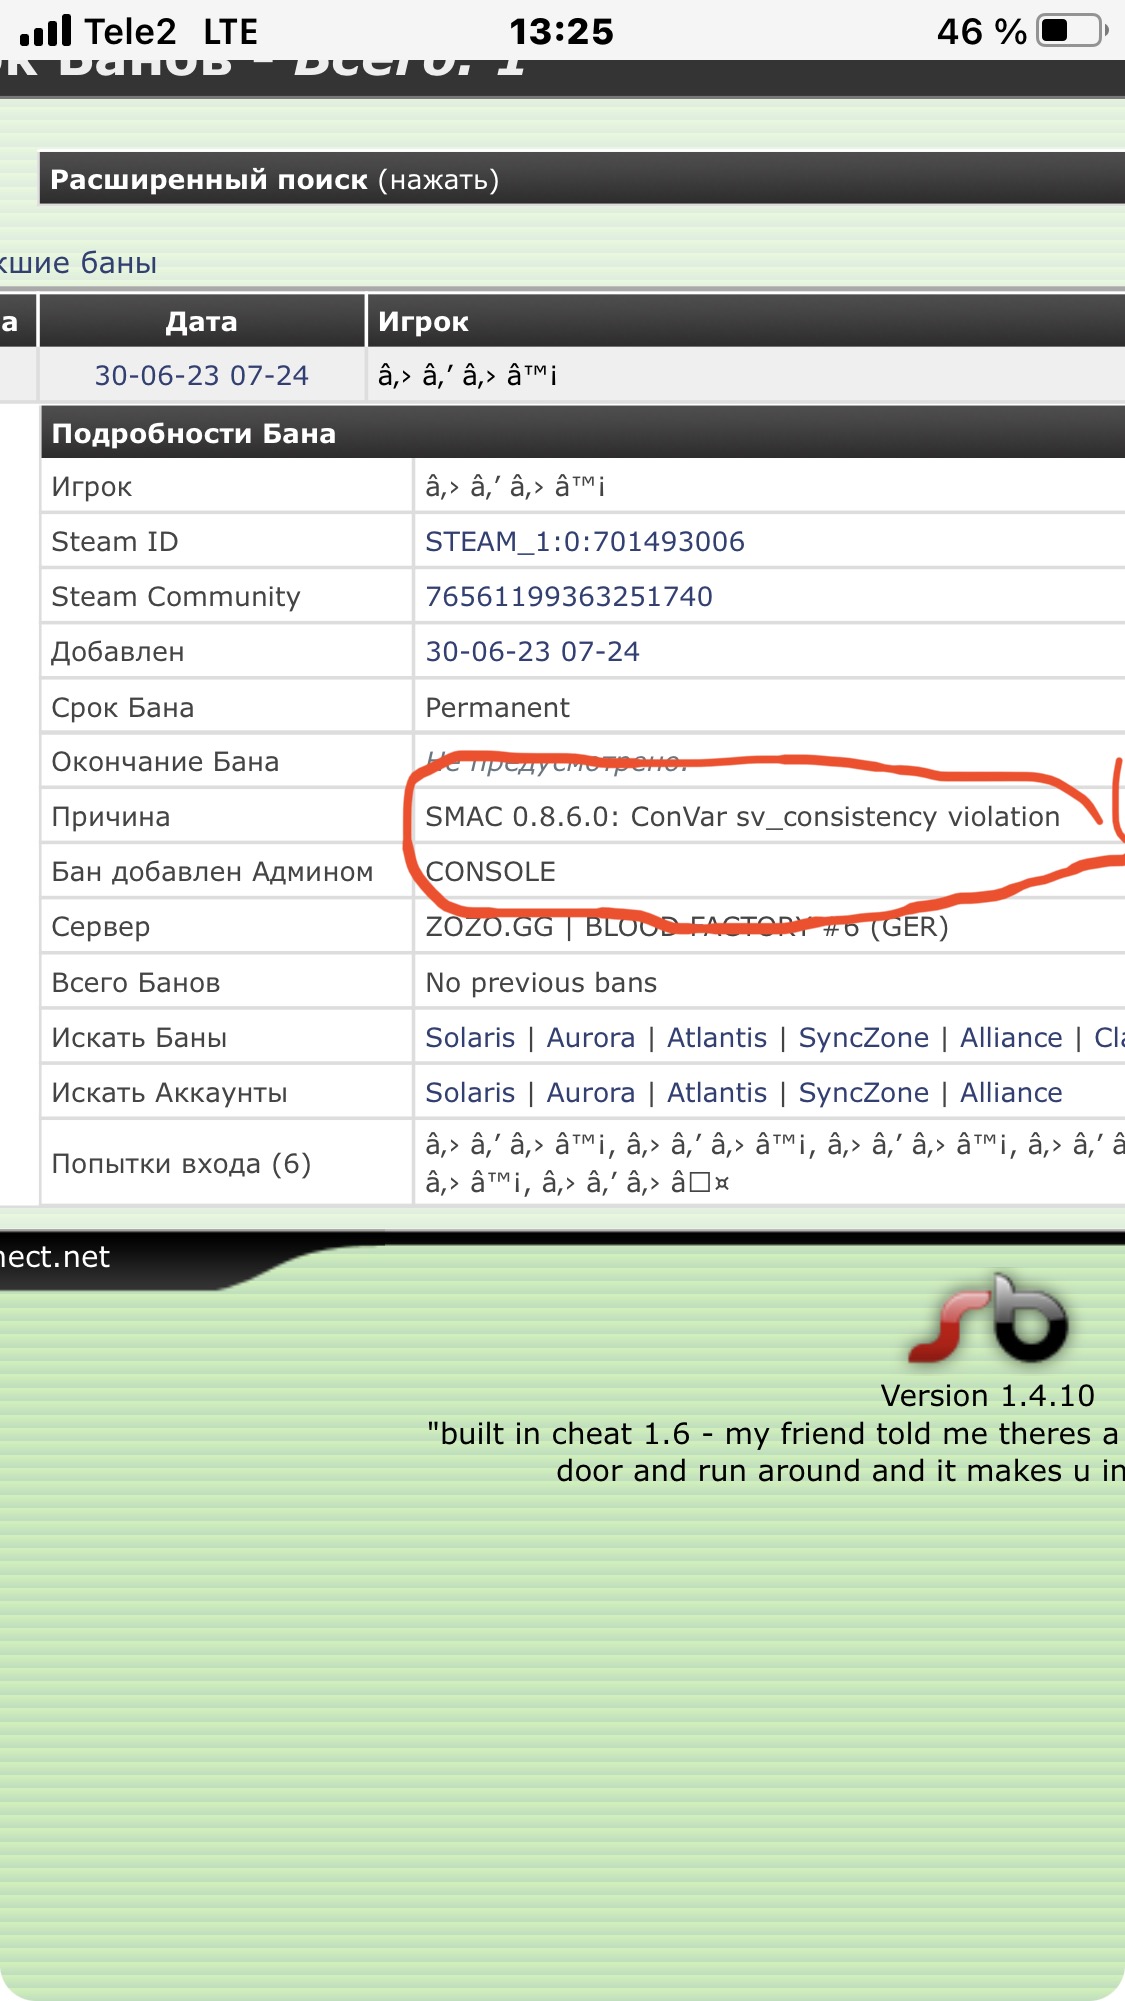
Task: Click the Дата column header
Action: [201, 322]
